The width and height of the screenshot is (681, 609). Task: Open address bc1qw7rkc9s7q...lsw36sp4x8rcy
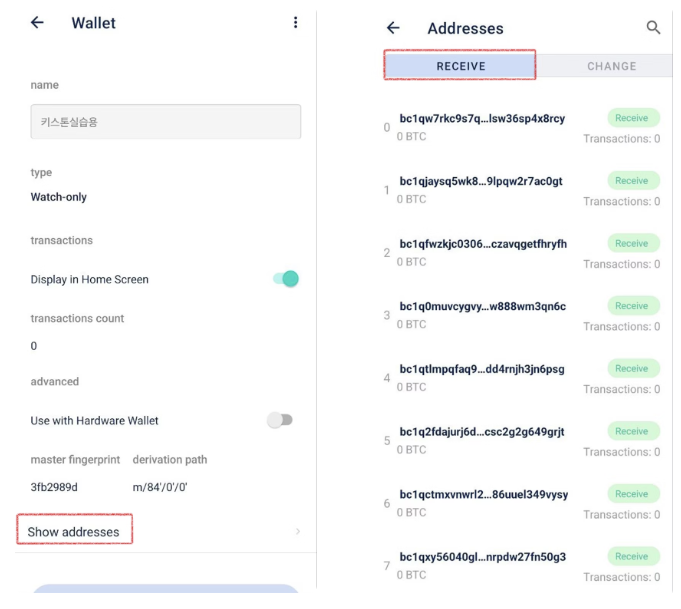coord(482,118)
